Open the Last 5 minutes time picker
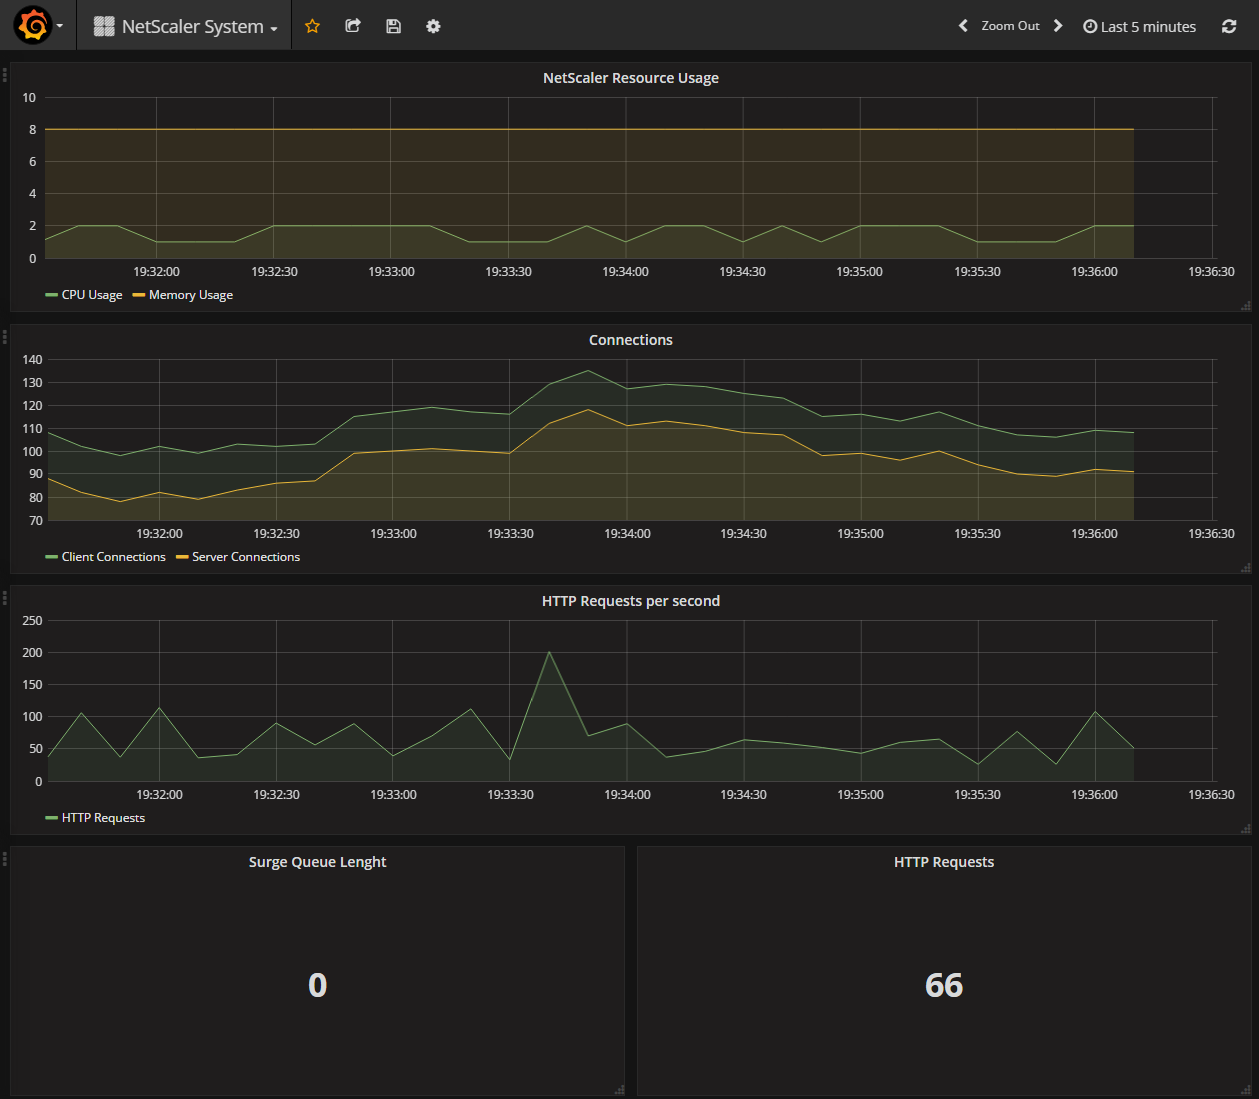Screen dimensions: 1259x1099 [1140, 26]
